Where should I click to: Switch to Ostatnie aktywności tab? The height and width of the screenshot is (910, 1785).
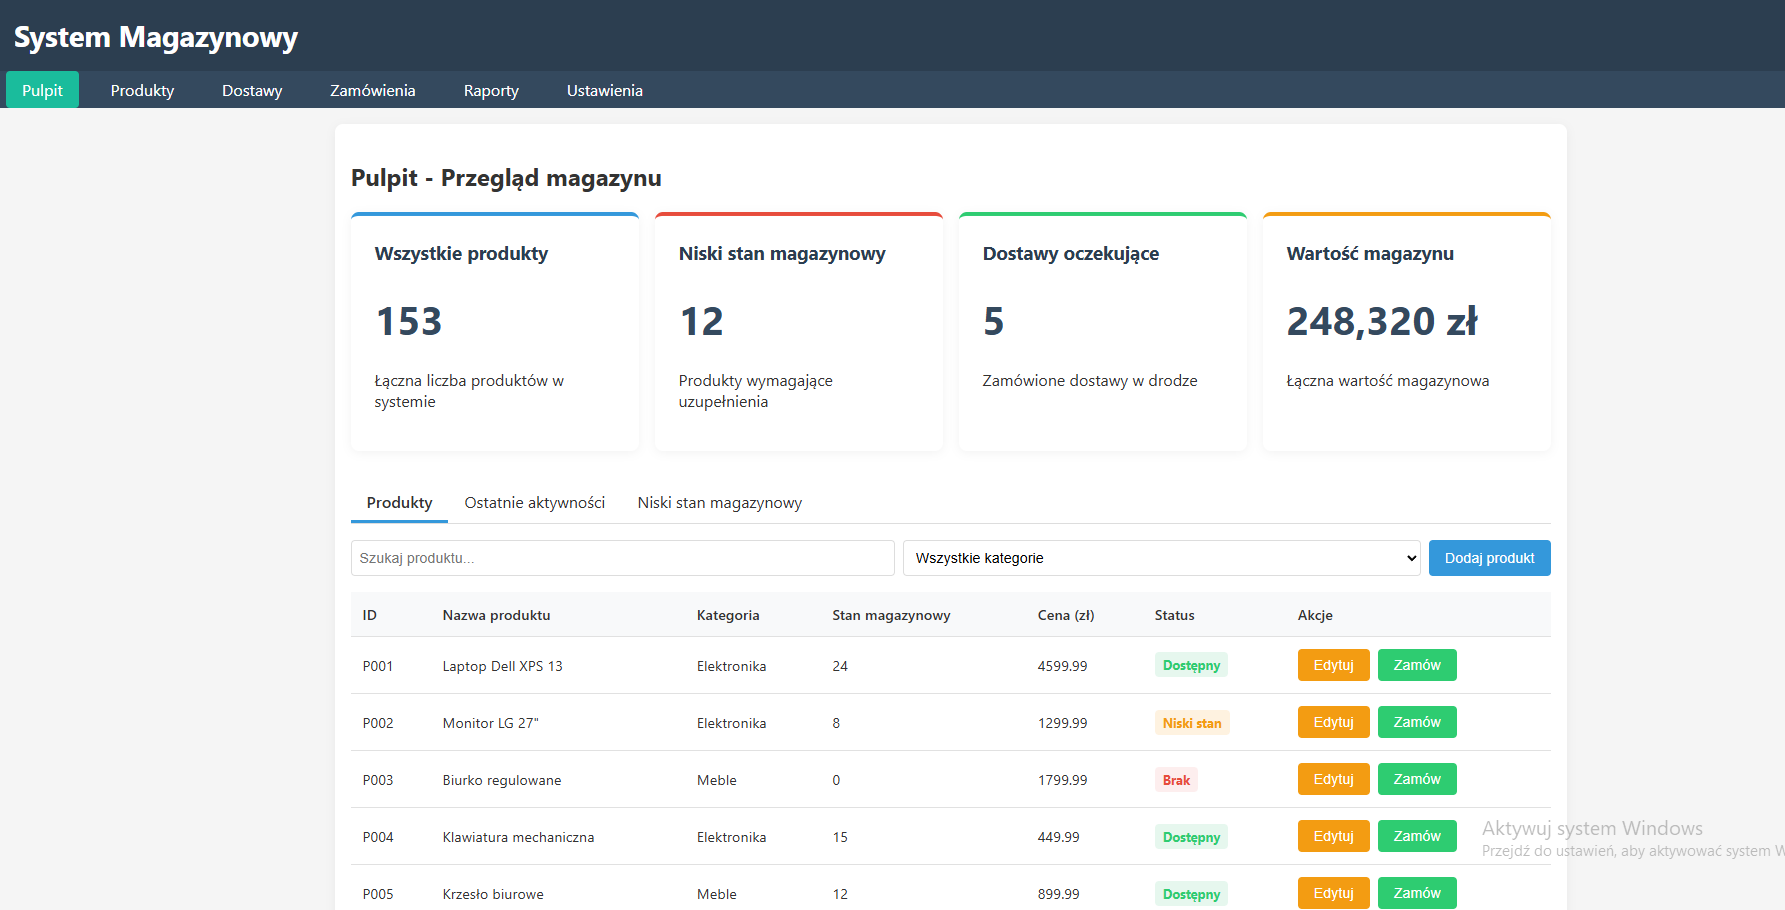[534, 503]
